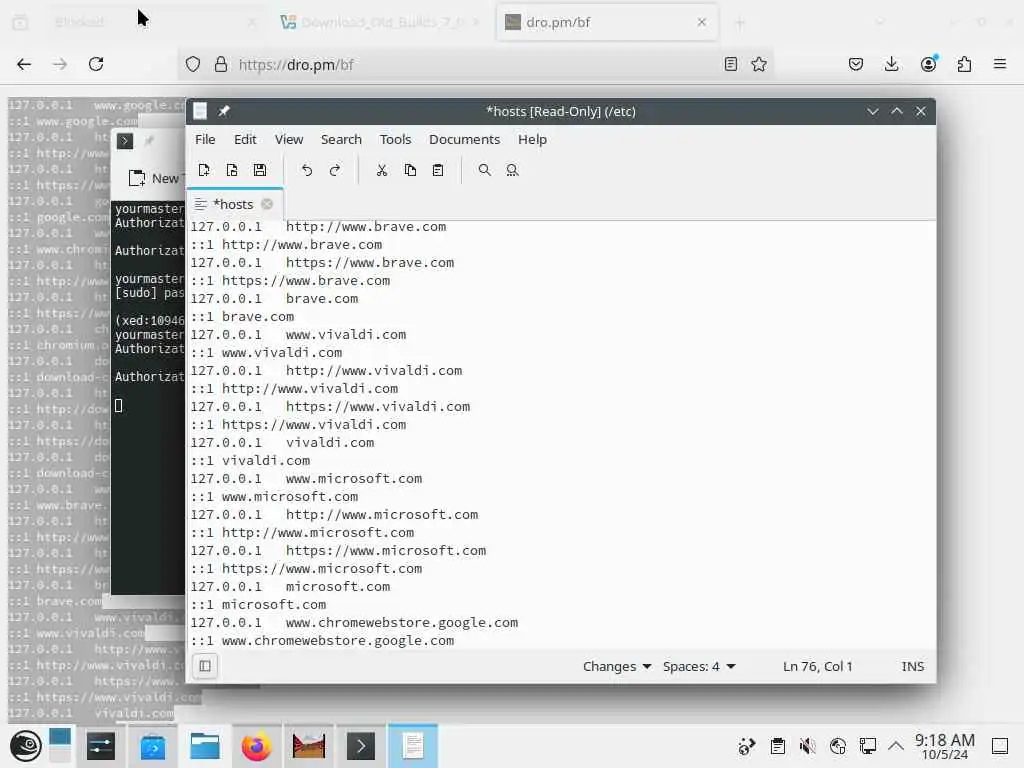
Task: Click the shield tracking protection icon
Action: pos(193,64)
